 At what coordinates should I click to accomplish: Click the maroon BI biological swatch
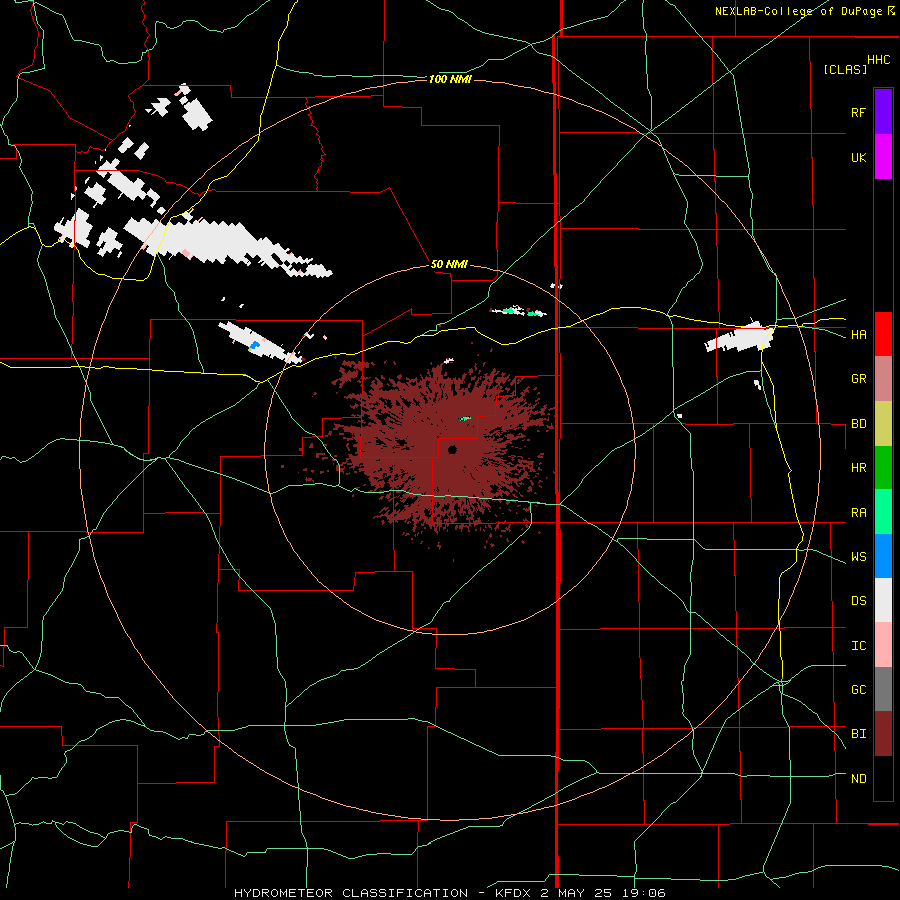tap(883, 734)
